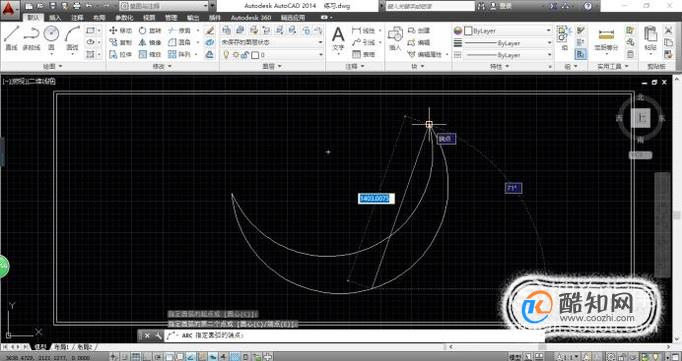The width and height of the screenshot is (682, 361).
Task: Click the Paste (粘贴) clipboard icon
Action: (651, 38)
